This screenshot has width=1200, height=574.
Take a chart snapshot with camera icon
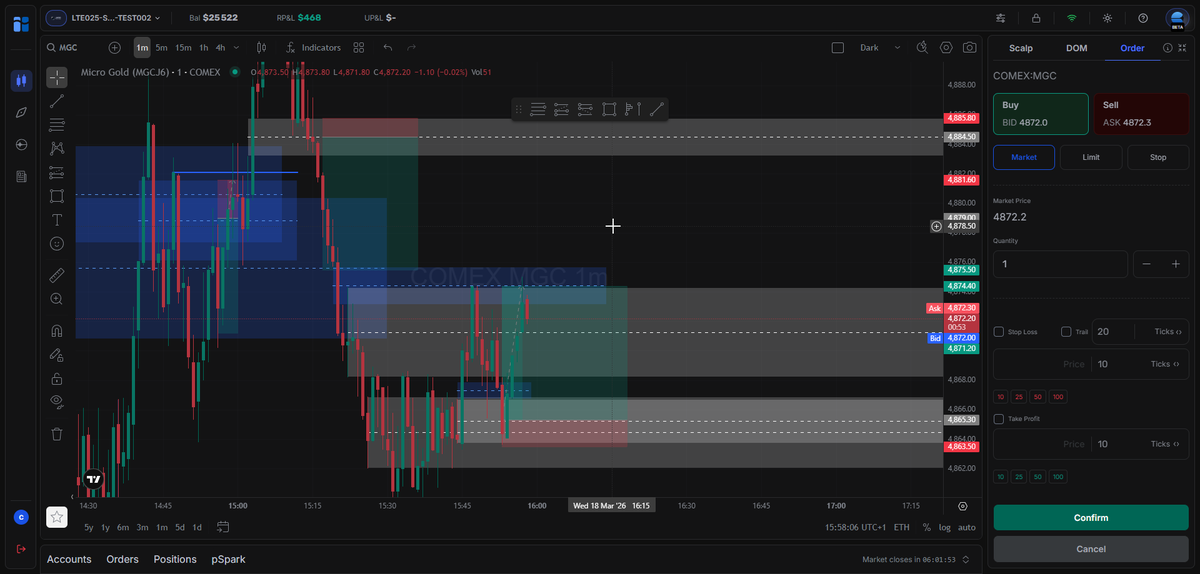(x=970, y=47)
